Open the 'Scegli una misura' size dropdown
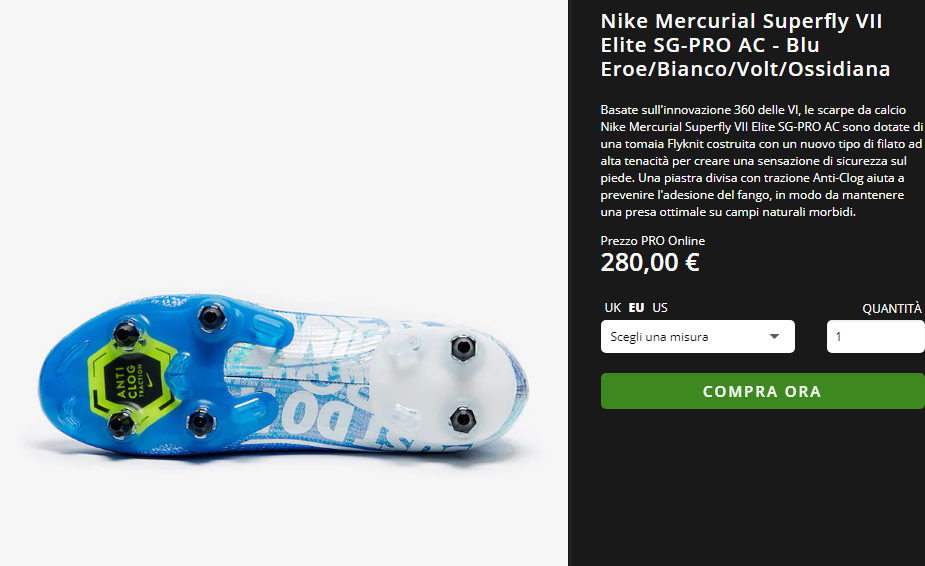 click(x=697, y=336)
